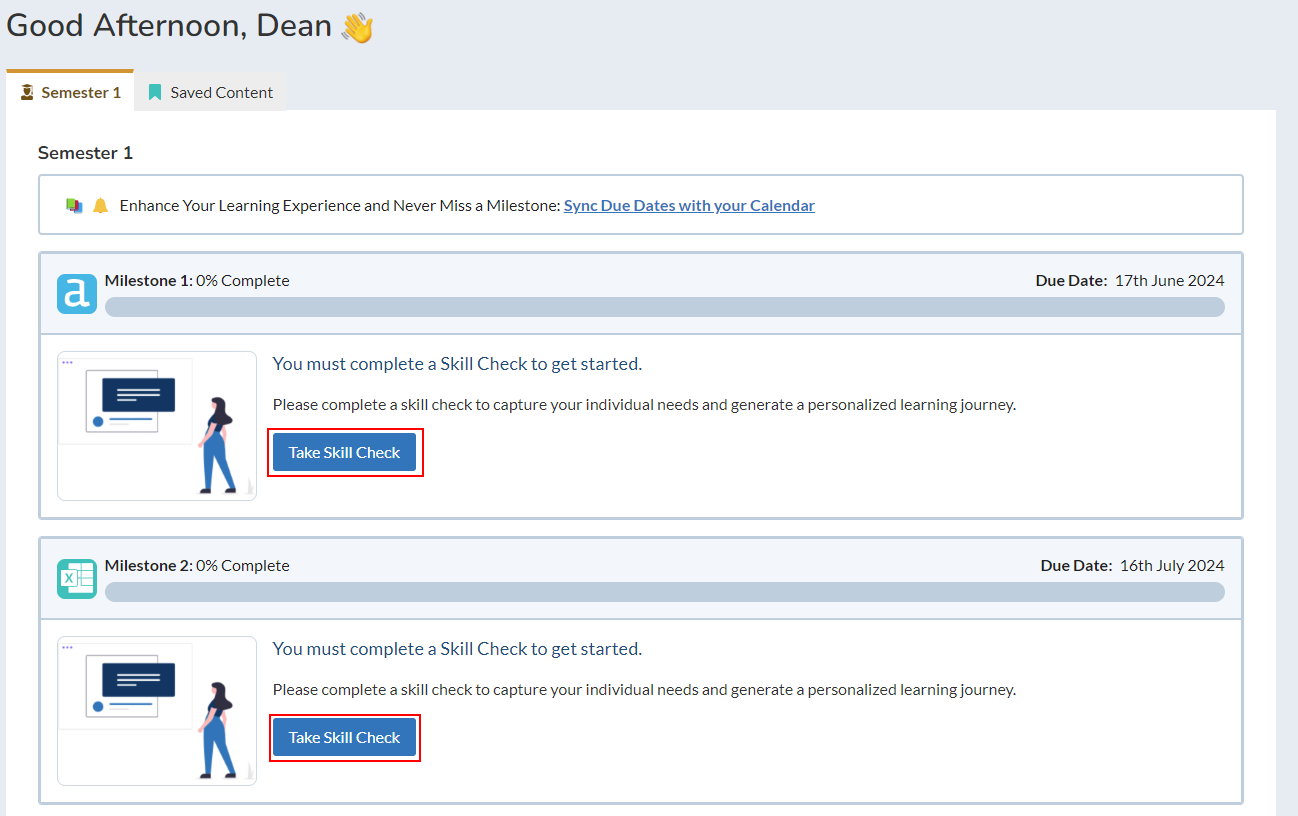The height and width of the screenshot is (816, 1298).
Task: Click the blue 'a' icon for Milestone 1
Action: coord(77,294)
